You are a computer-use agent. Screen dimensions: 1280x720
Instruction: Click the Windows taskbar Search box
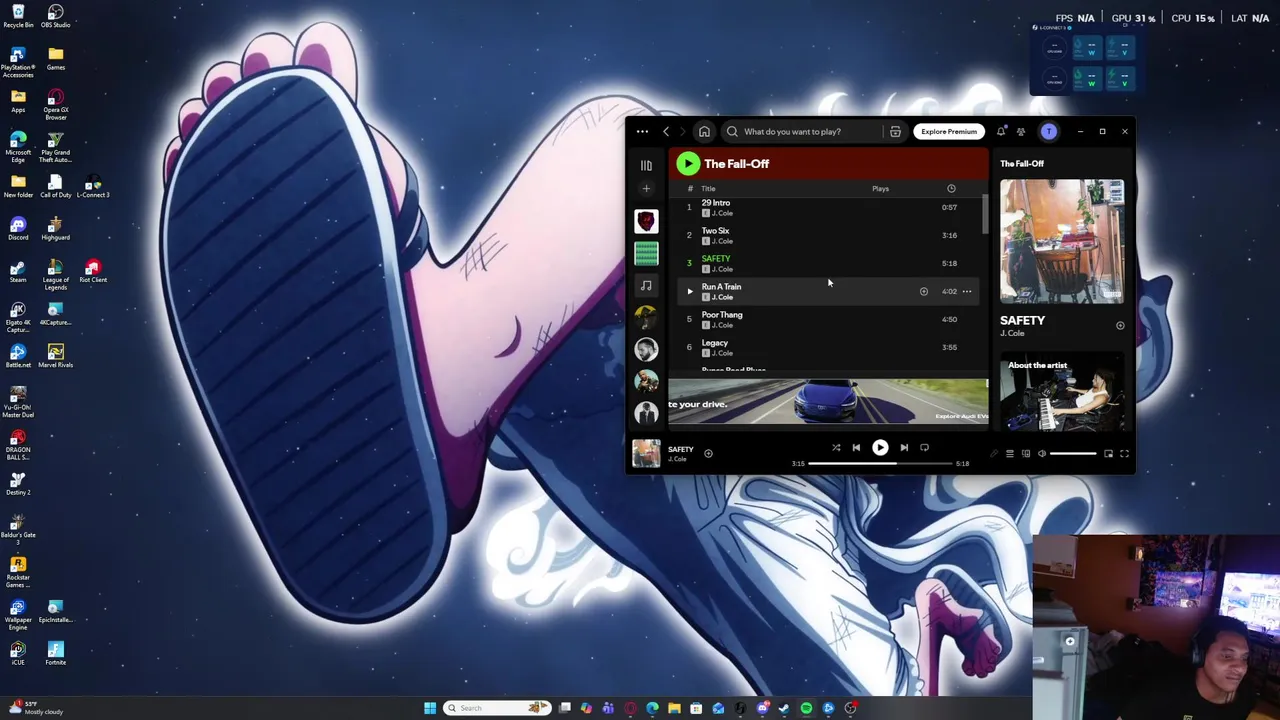tap(497, 708)
